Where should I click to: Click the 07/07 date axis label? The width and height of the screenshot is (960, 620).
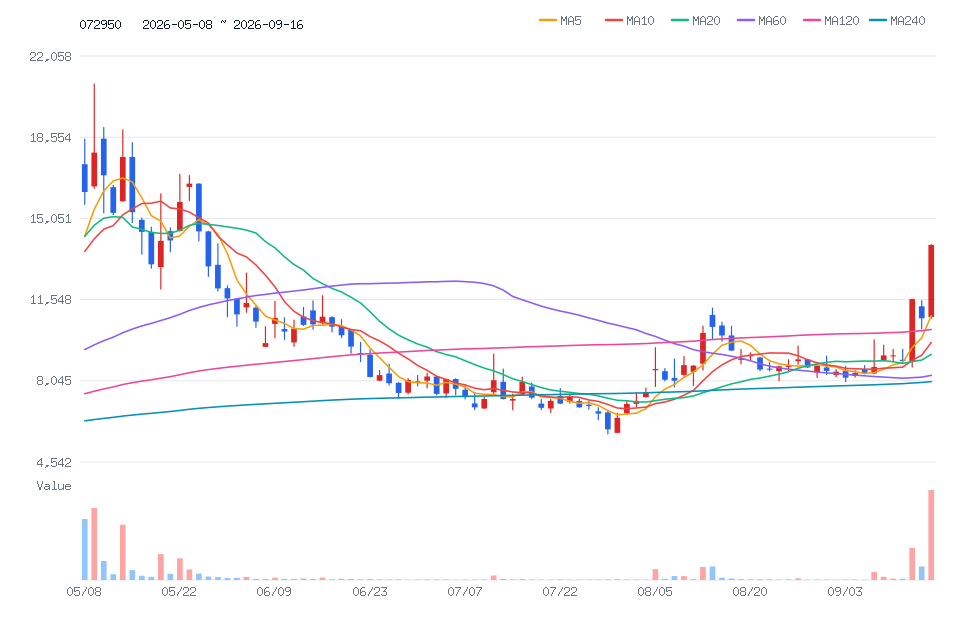(x=465, y=592)
